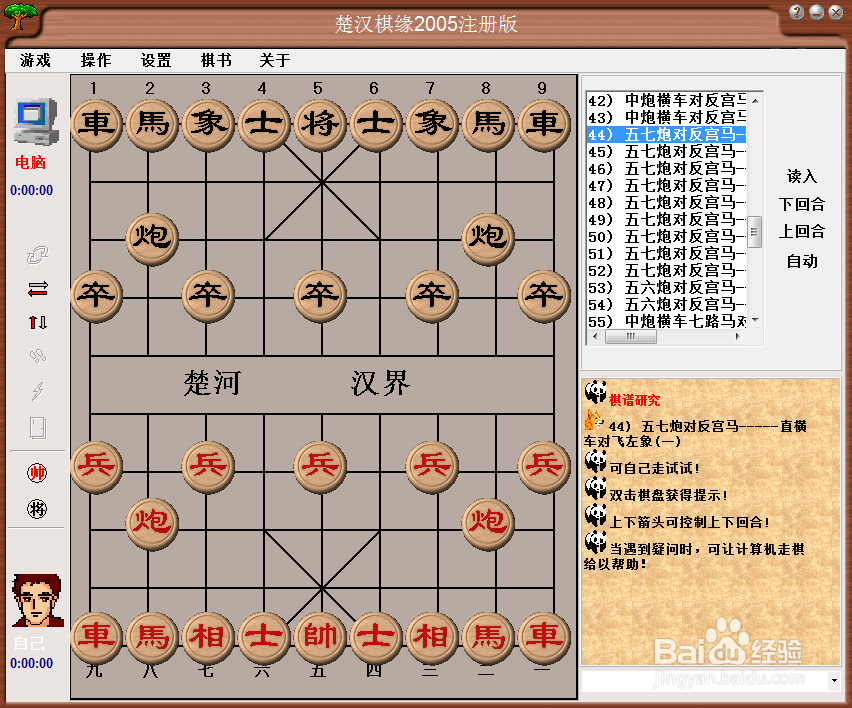Screen dimensions: 852x708
Task: Select the rotate board icon
Action: 35,255
